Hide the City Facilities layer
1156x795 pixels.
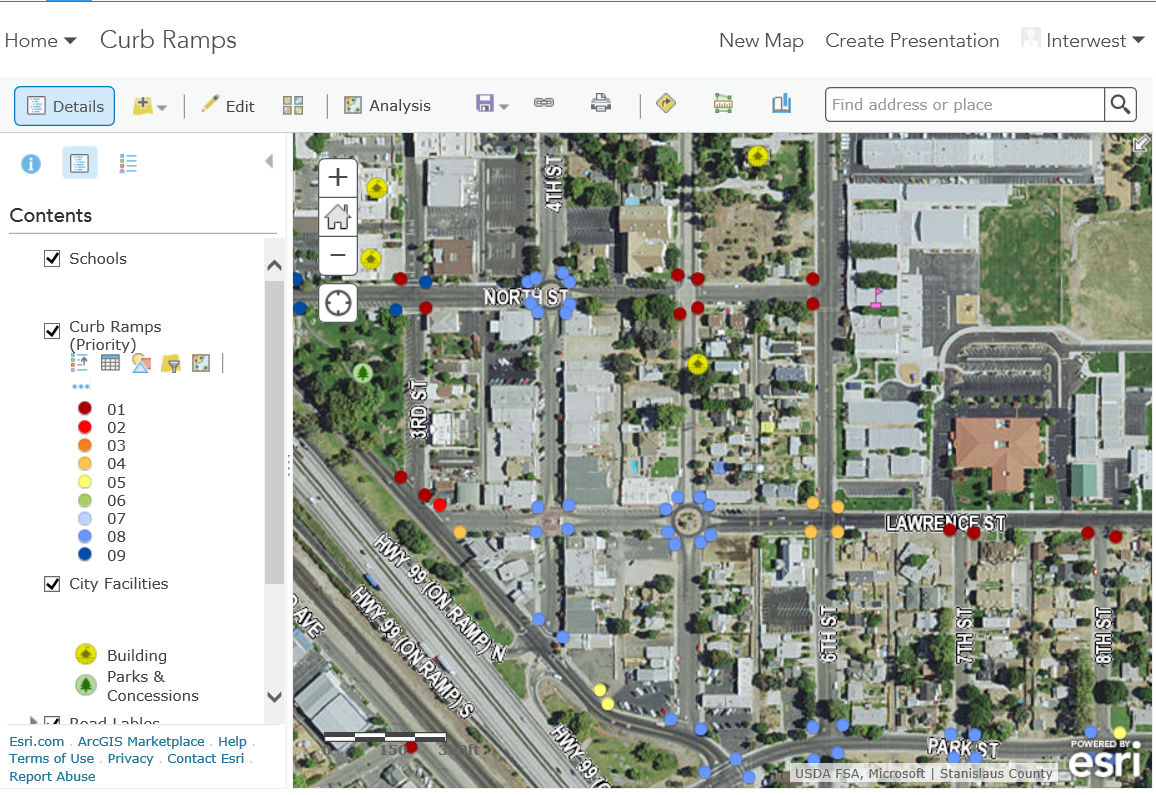[52, 584]
